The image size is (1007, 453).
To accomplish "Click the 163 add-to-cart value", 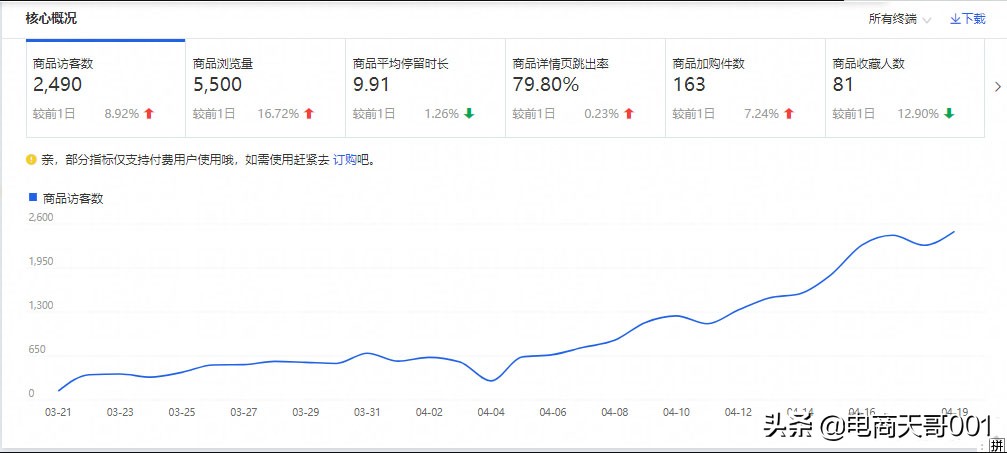I will [x=688, y=85].
